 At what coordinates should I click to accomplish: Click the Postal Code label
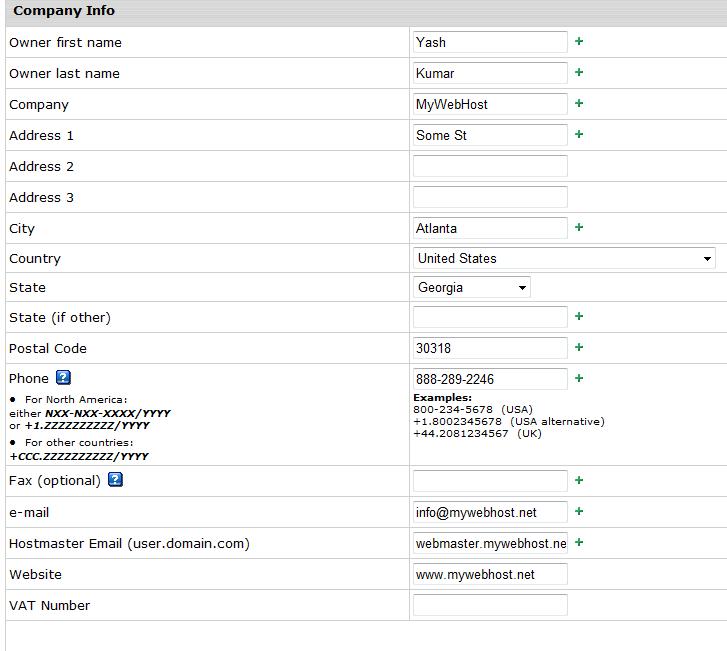[48, 349]
